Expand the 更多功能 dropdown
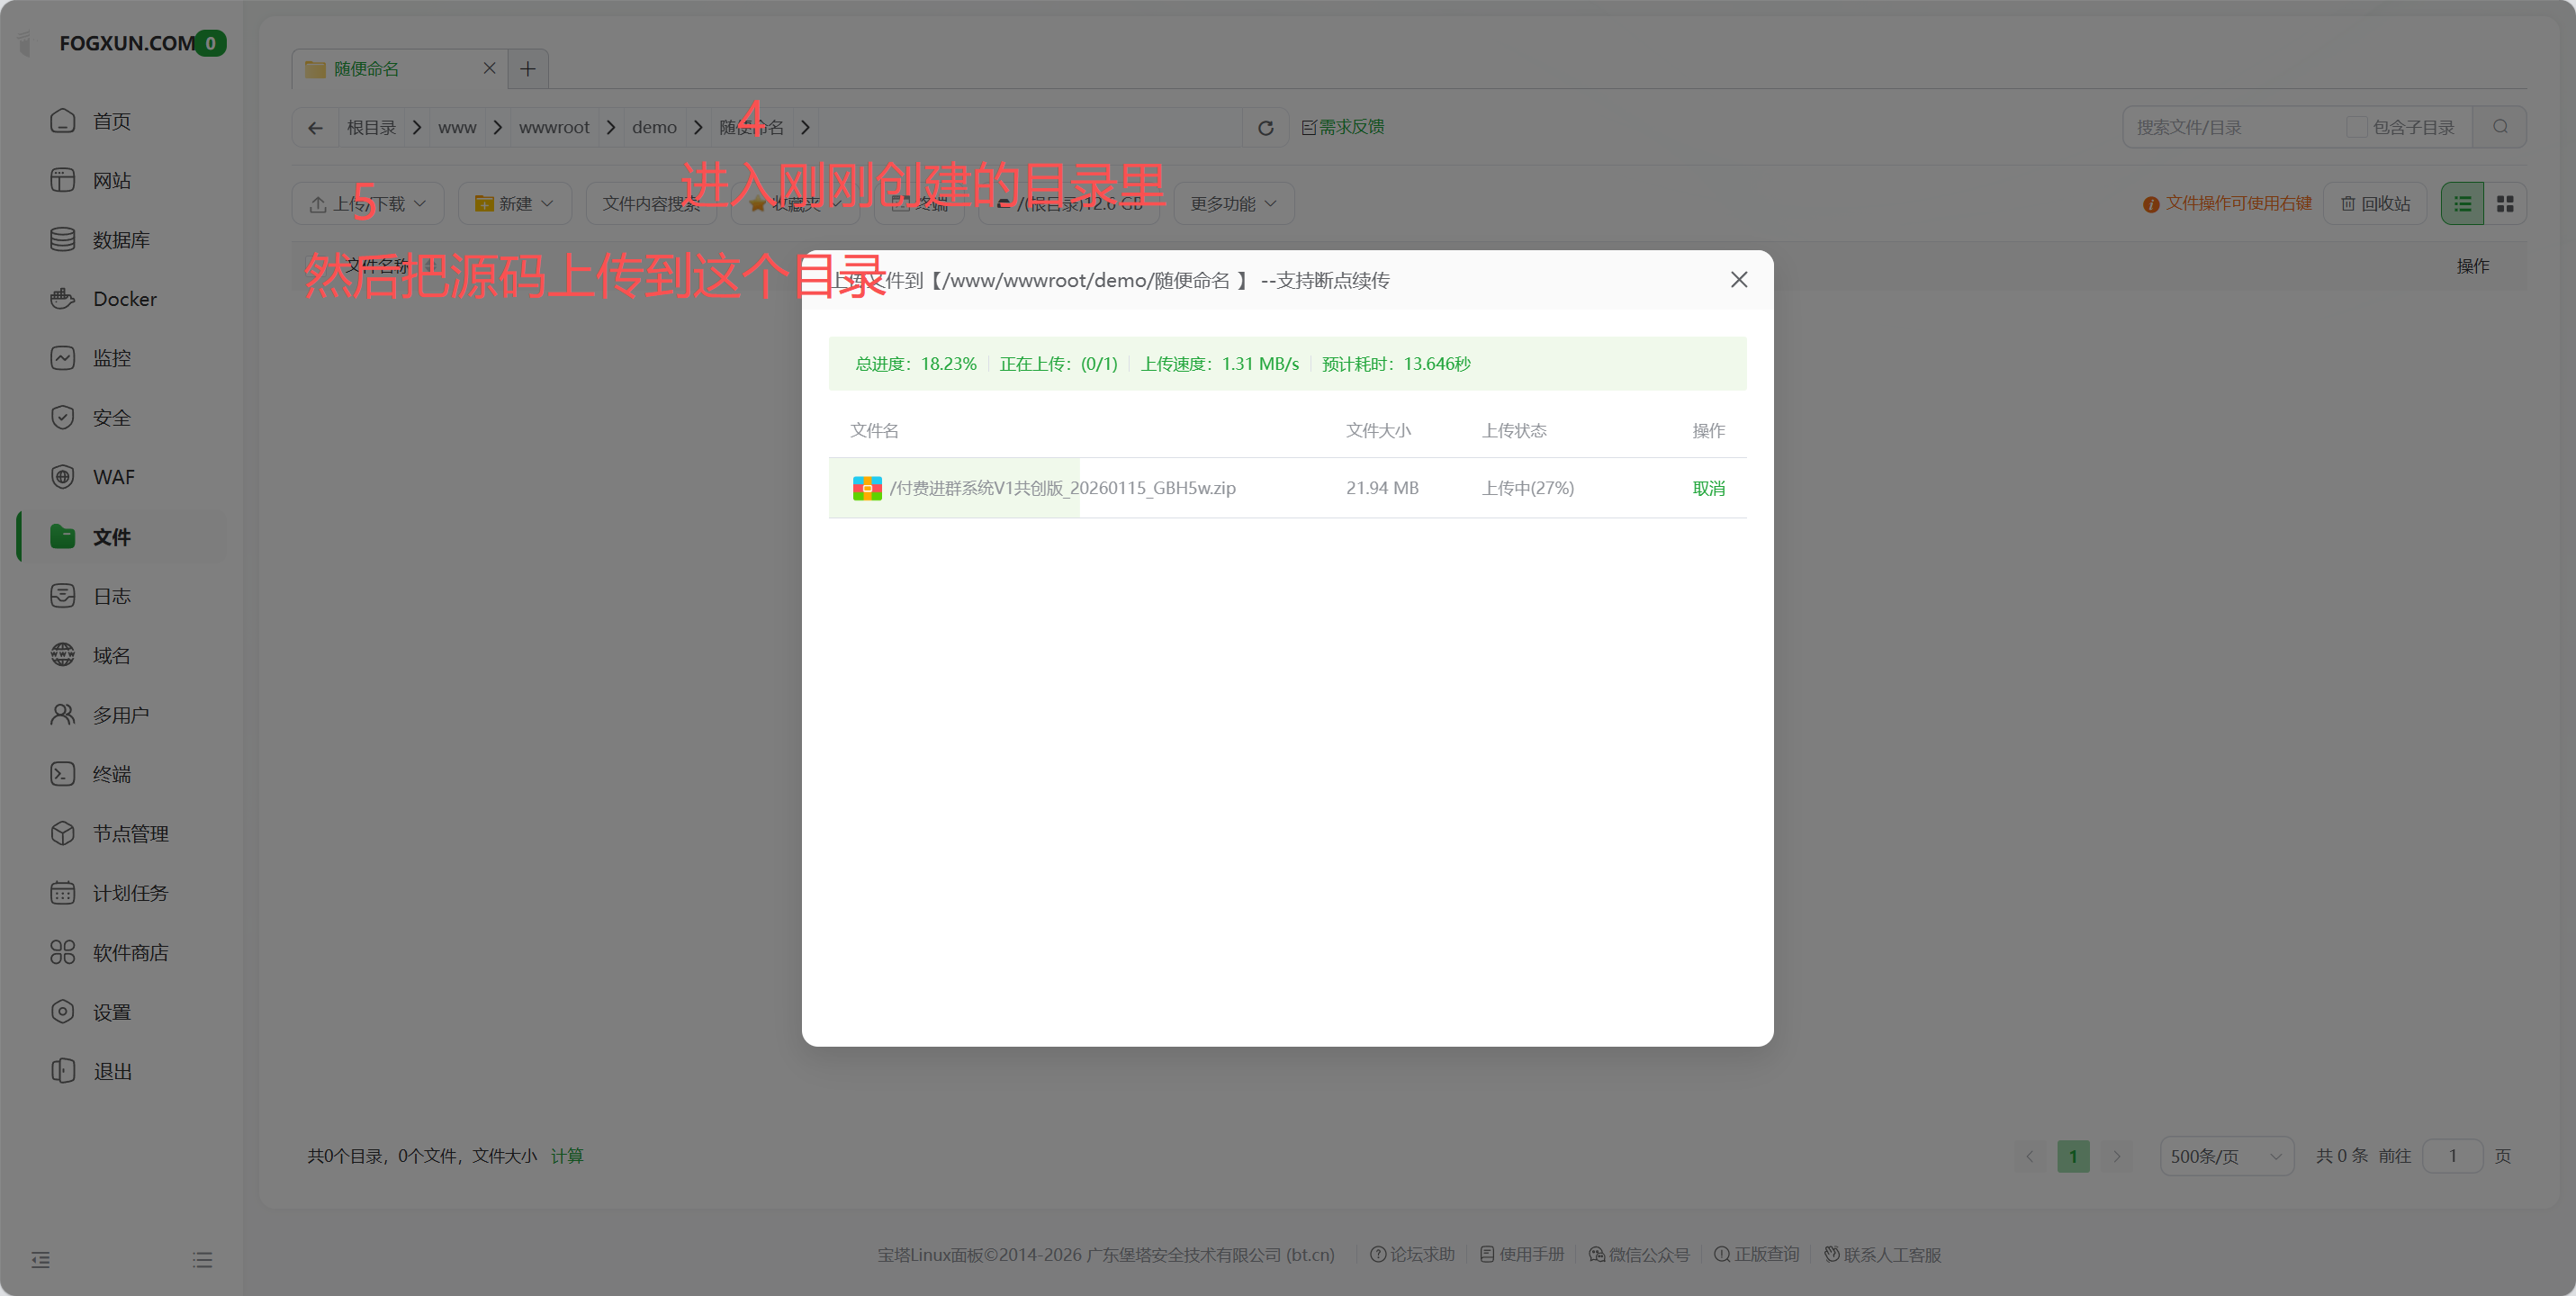Viewport: 2576px width, 1296px height. 1232,204
